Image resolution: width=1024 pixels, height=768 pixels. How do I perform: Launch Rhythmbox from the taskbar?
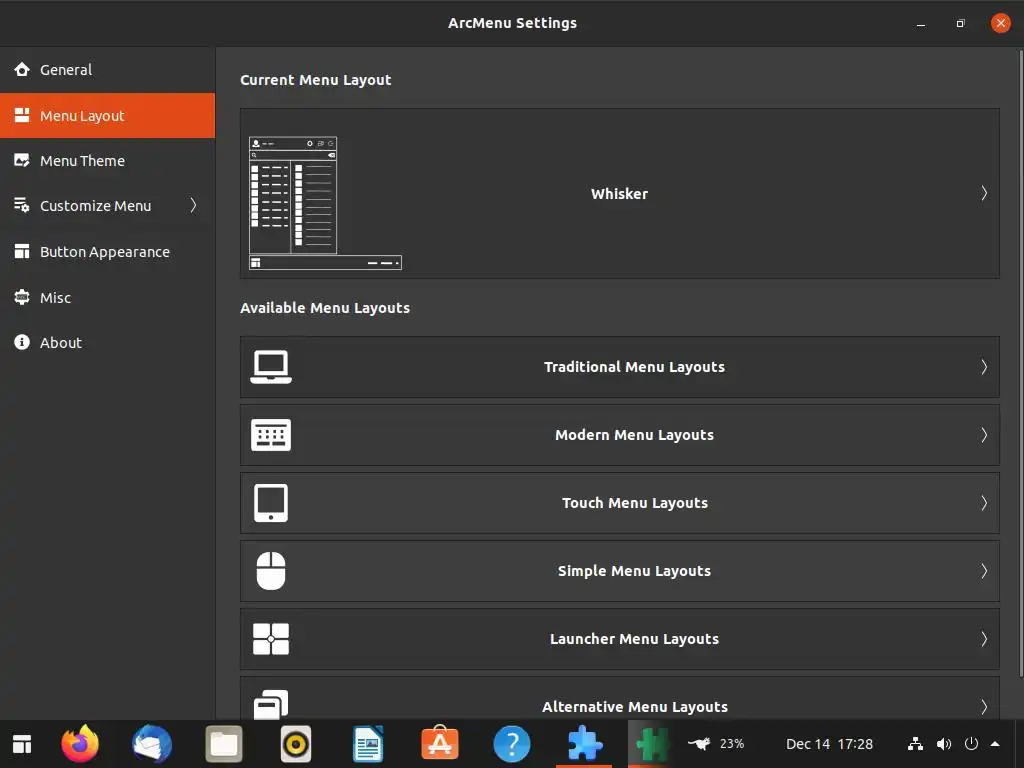point(296,744)
